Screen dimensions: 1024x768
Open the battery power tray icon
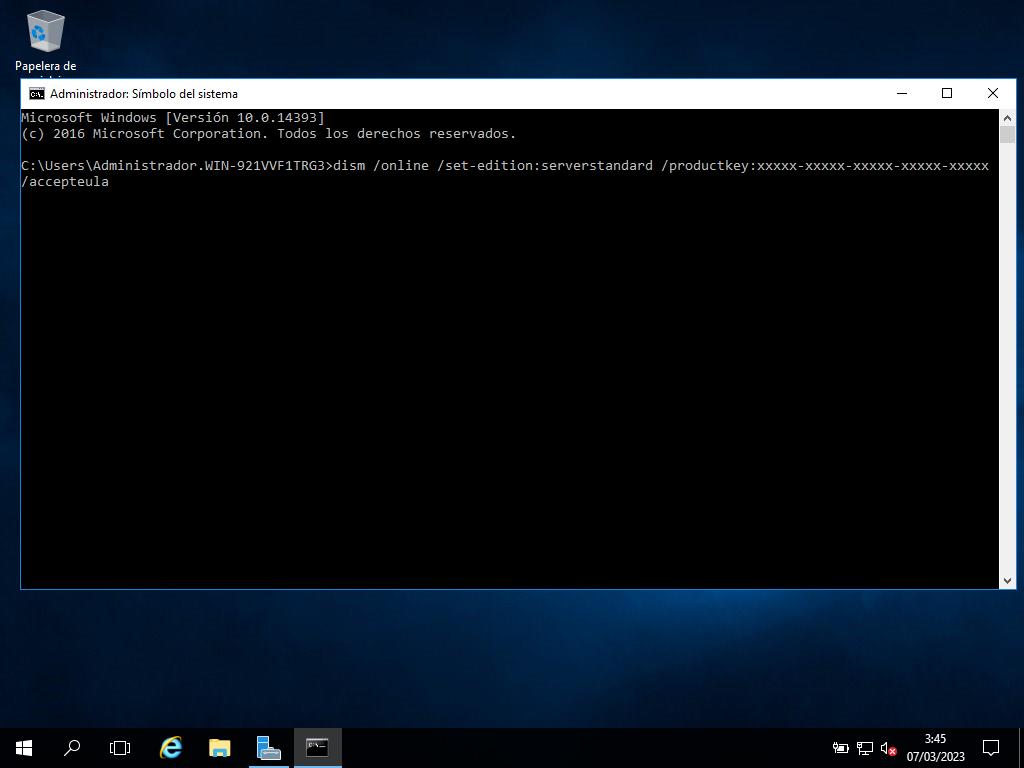[x=840, y=748]
